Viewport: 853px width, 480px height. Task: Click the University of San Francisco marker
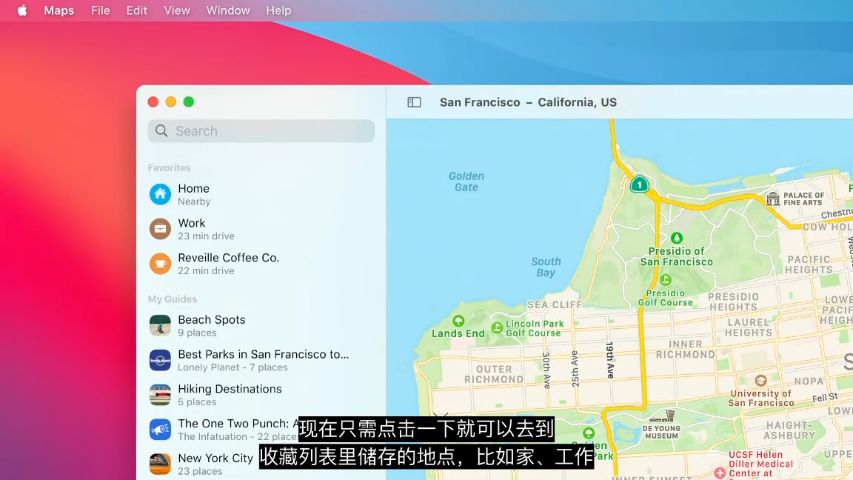(760, 381)
